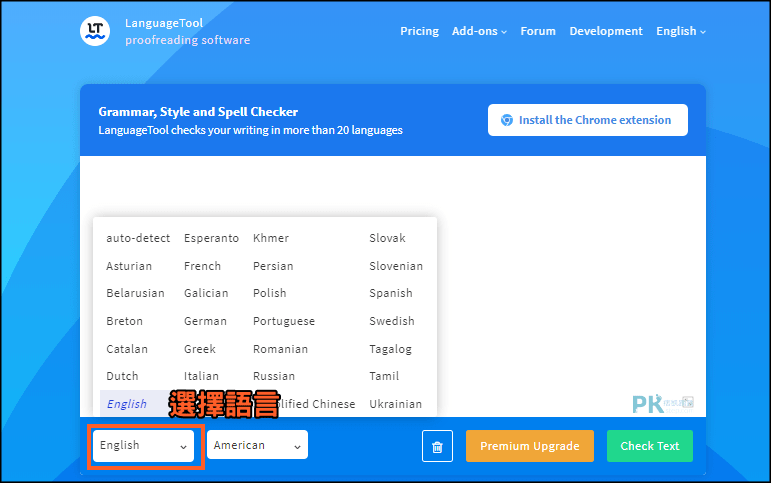The height and width of the screenshot is (483, 771).
Task: Select Belarusian language
Action: coord(135,293)
